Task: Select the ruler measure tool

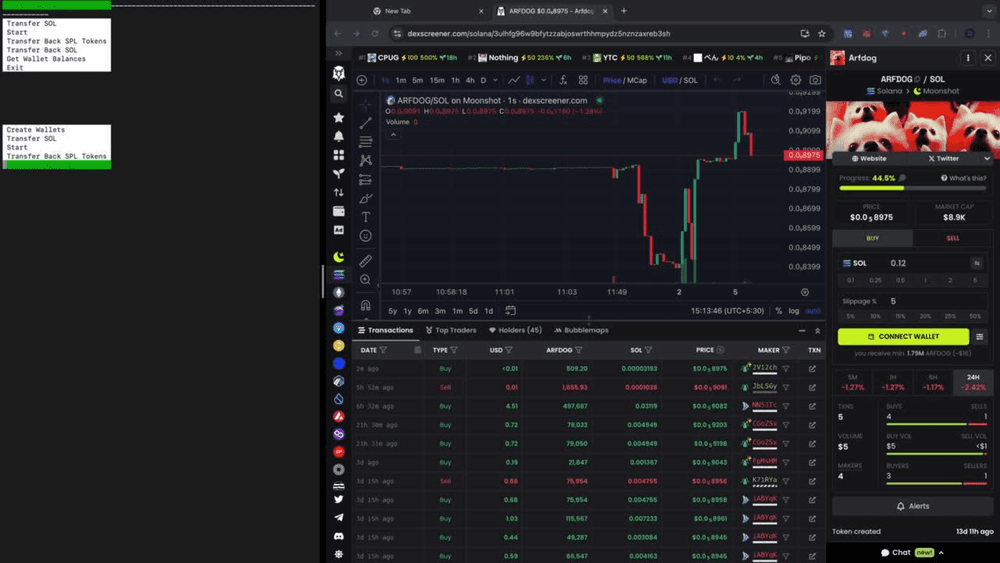Action: coord(365,261)
